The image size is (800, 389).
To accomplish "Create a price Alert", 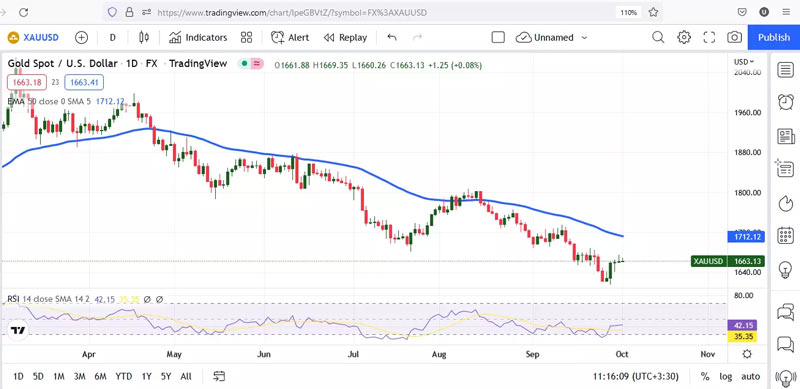I will (x=290, y=37).
